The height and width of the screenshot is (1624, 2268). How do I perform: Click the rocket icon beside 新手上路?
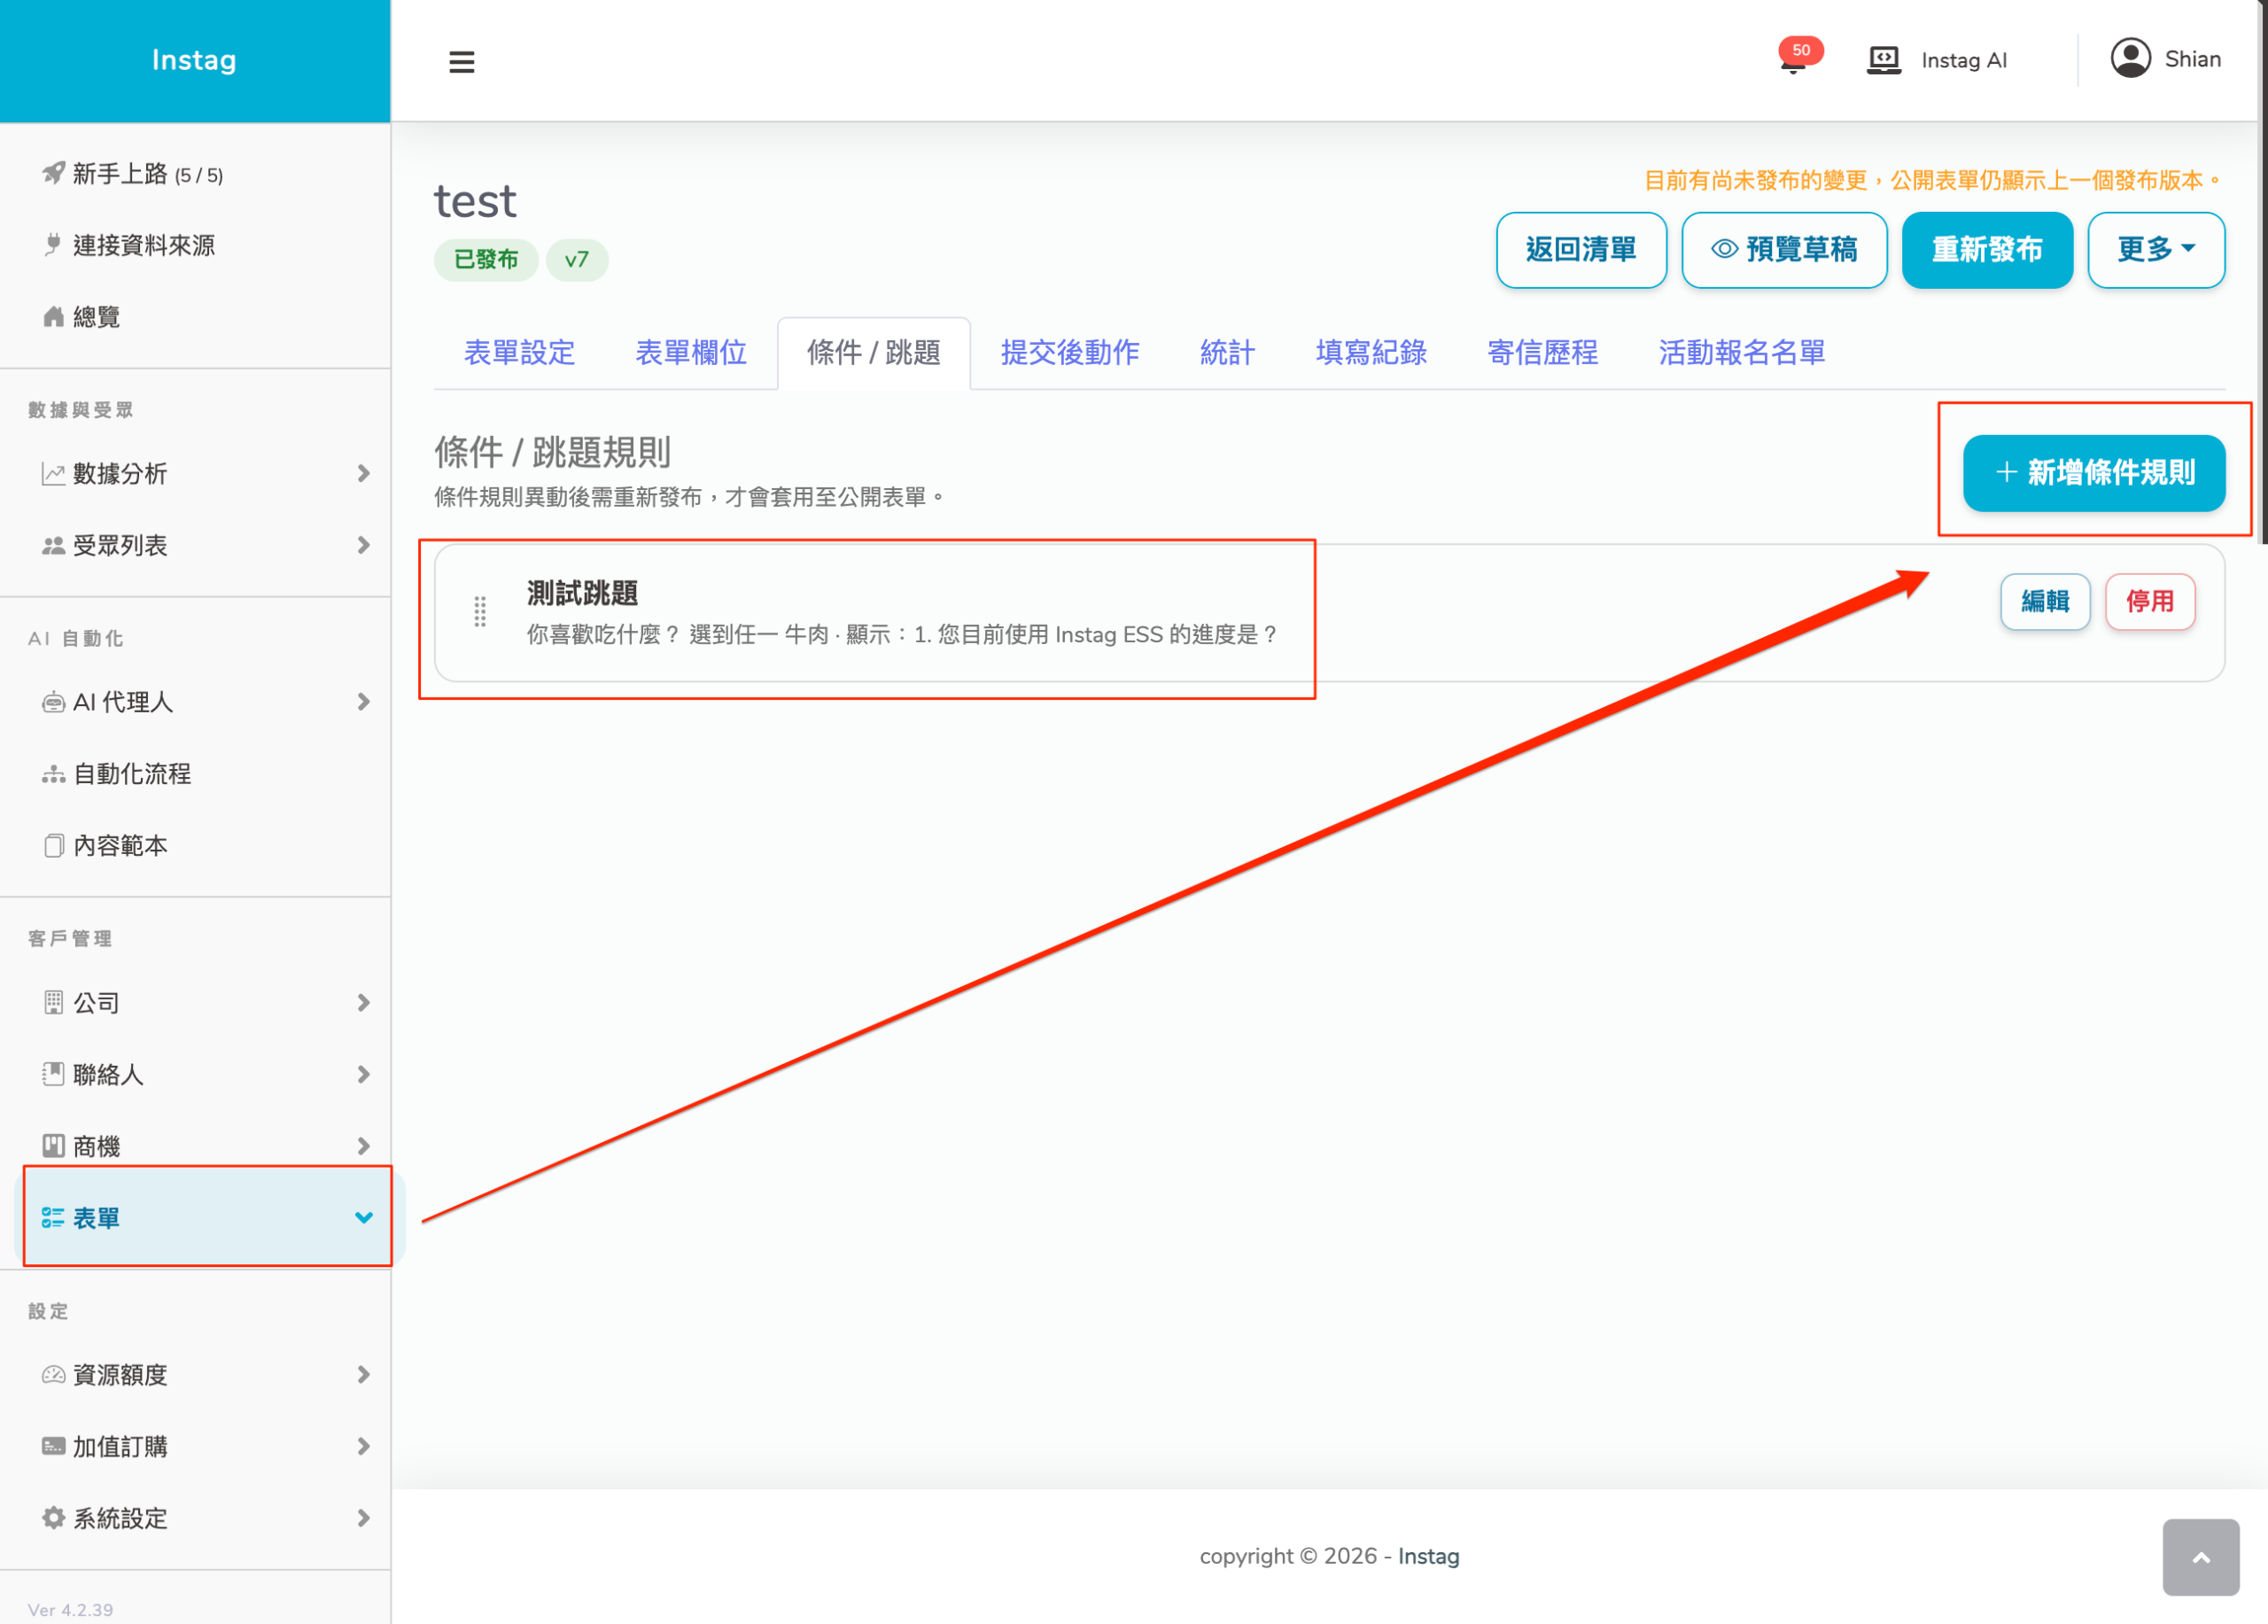click(x=53, y=174)
